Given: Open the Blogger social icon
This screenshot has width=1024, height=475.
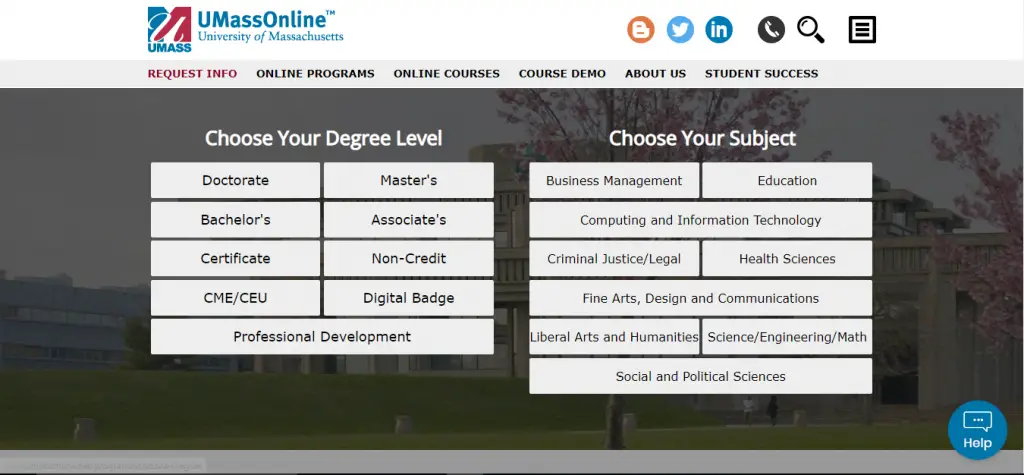Looking at the screenshot, I should (x=641, y=30).
